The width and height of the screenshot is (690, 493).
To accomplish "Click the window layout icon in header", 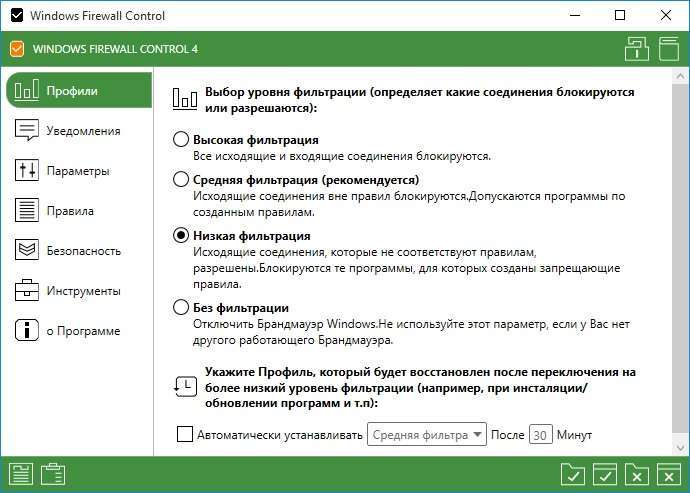I will (x=669, y=49).
